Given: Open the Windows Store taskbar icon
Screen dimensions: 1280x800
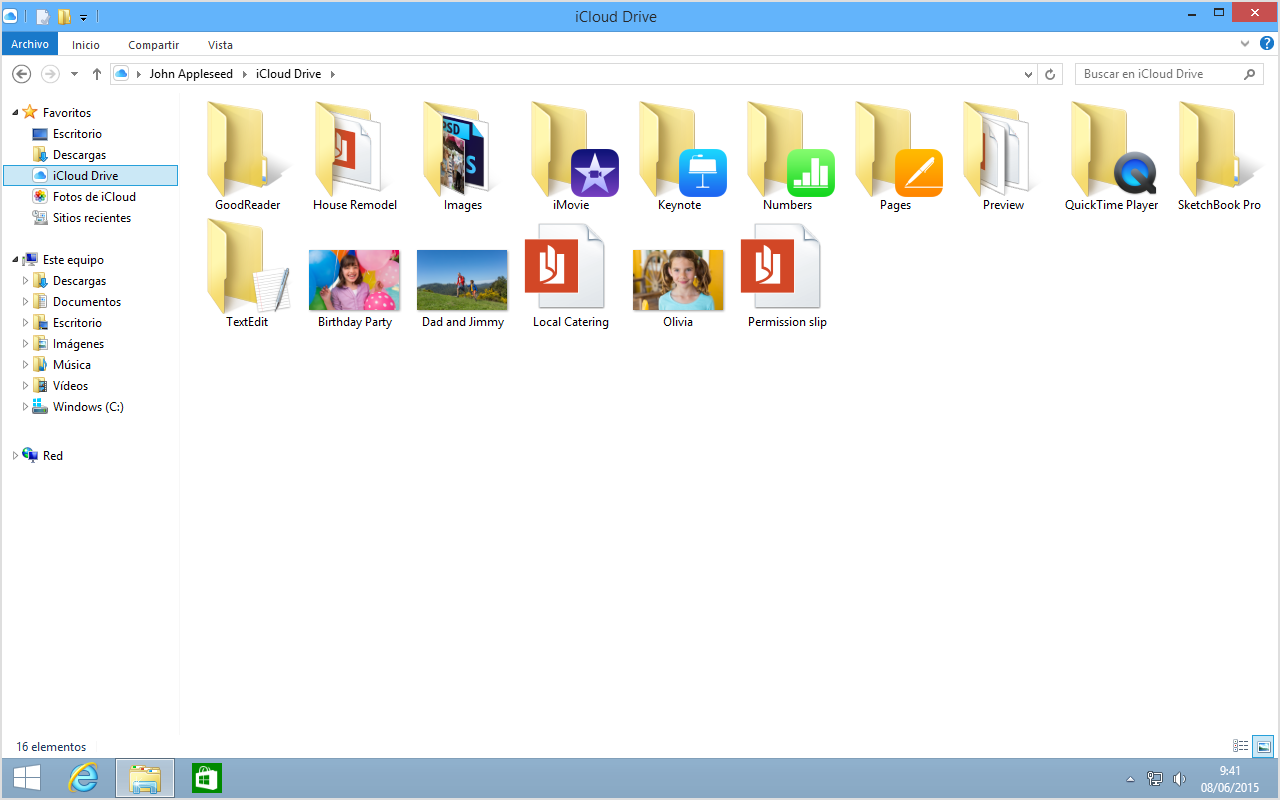Looking at the screenshot, I should 207,778.
